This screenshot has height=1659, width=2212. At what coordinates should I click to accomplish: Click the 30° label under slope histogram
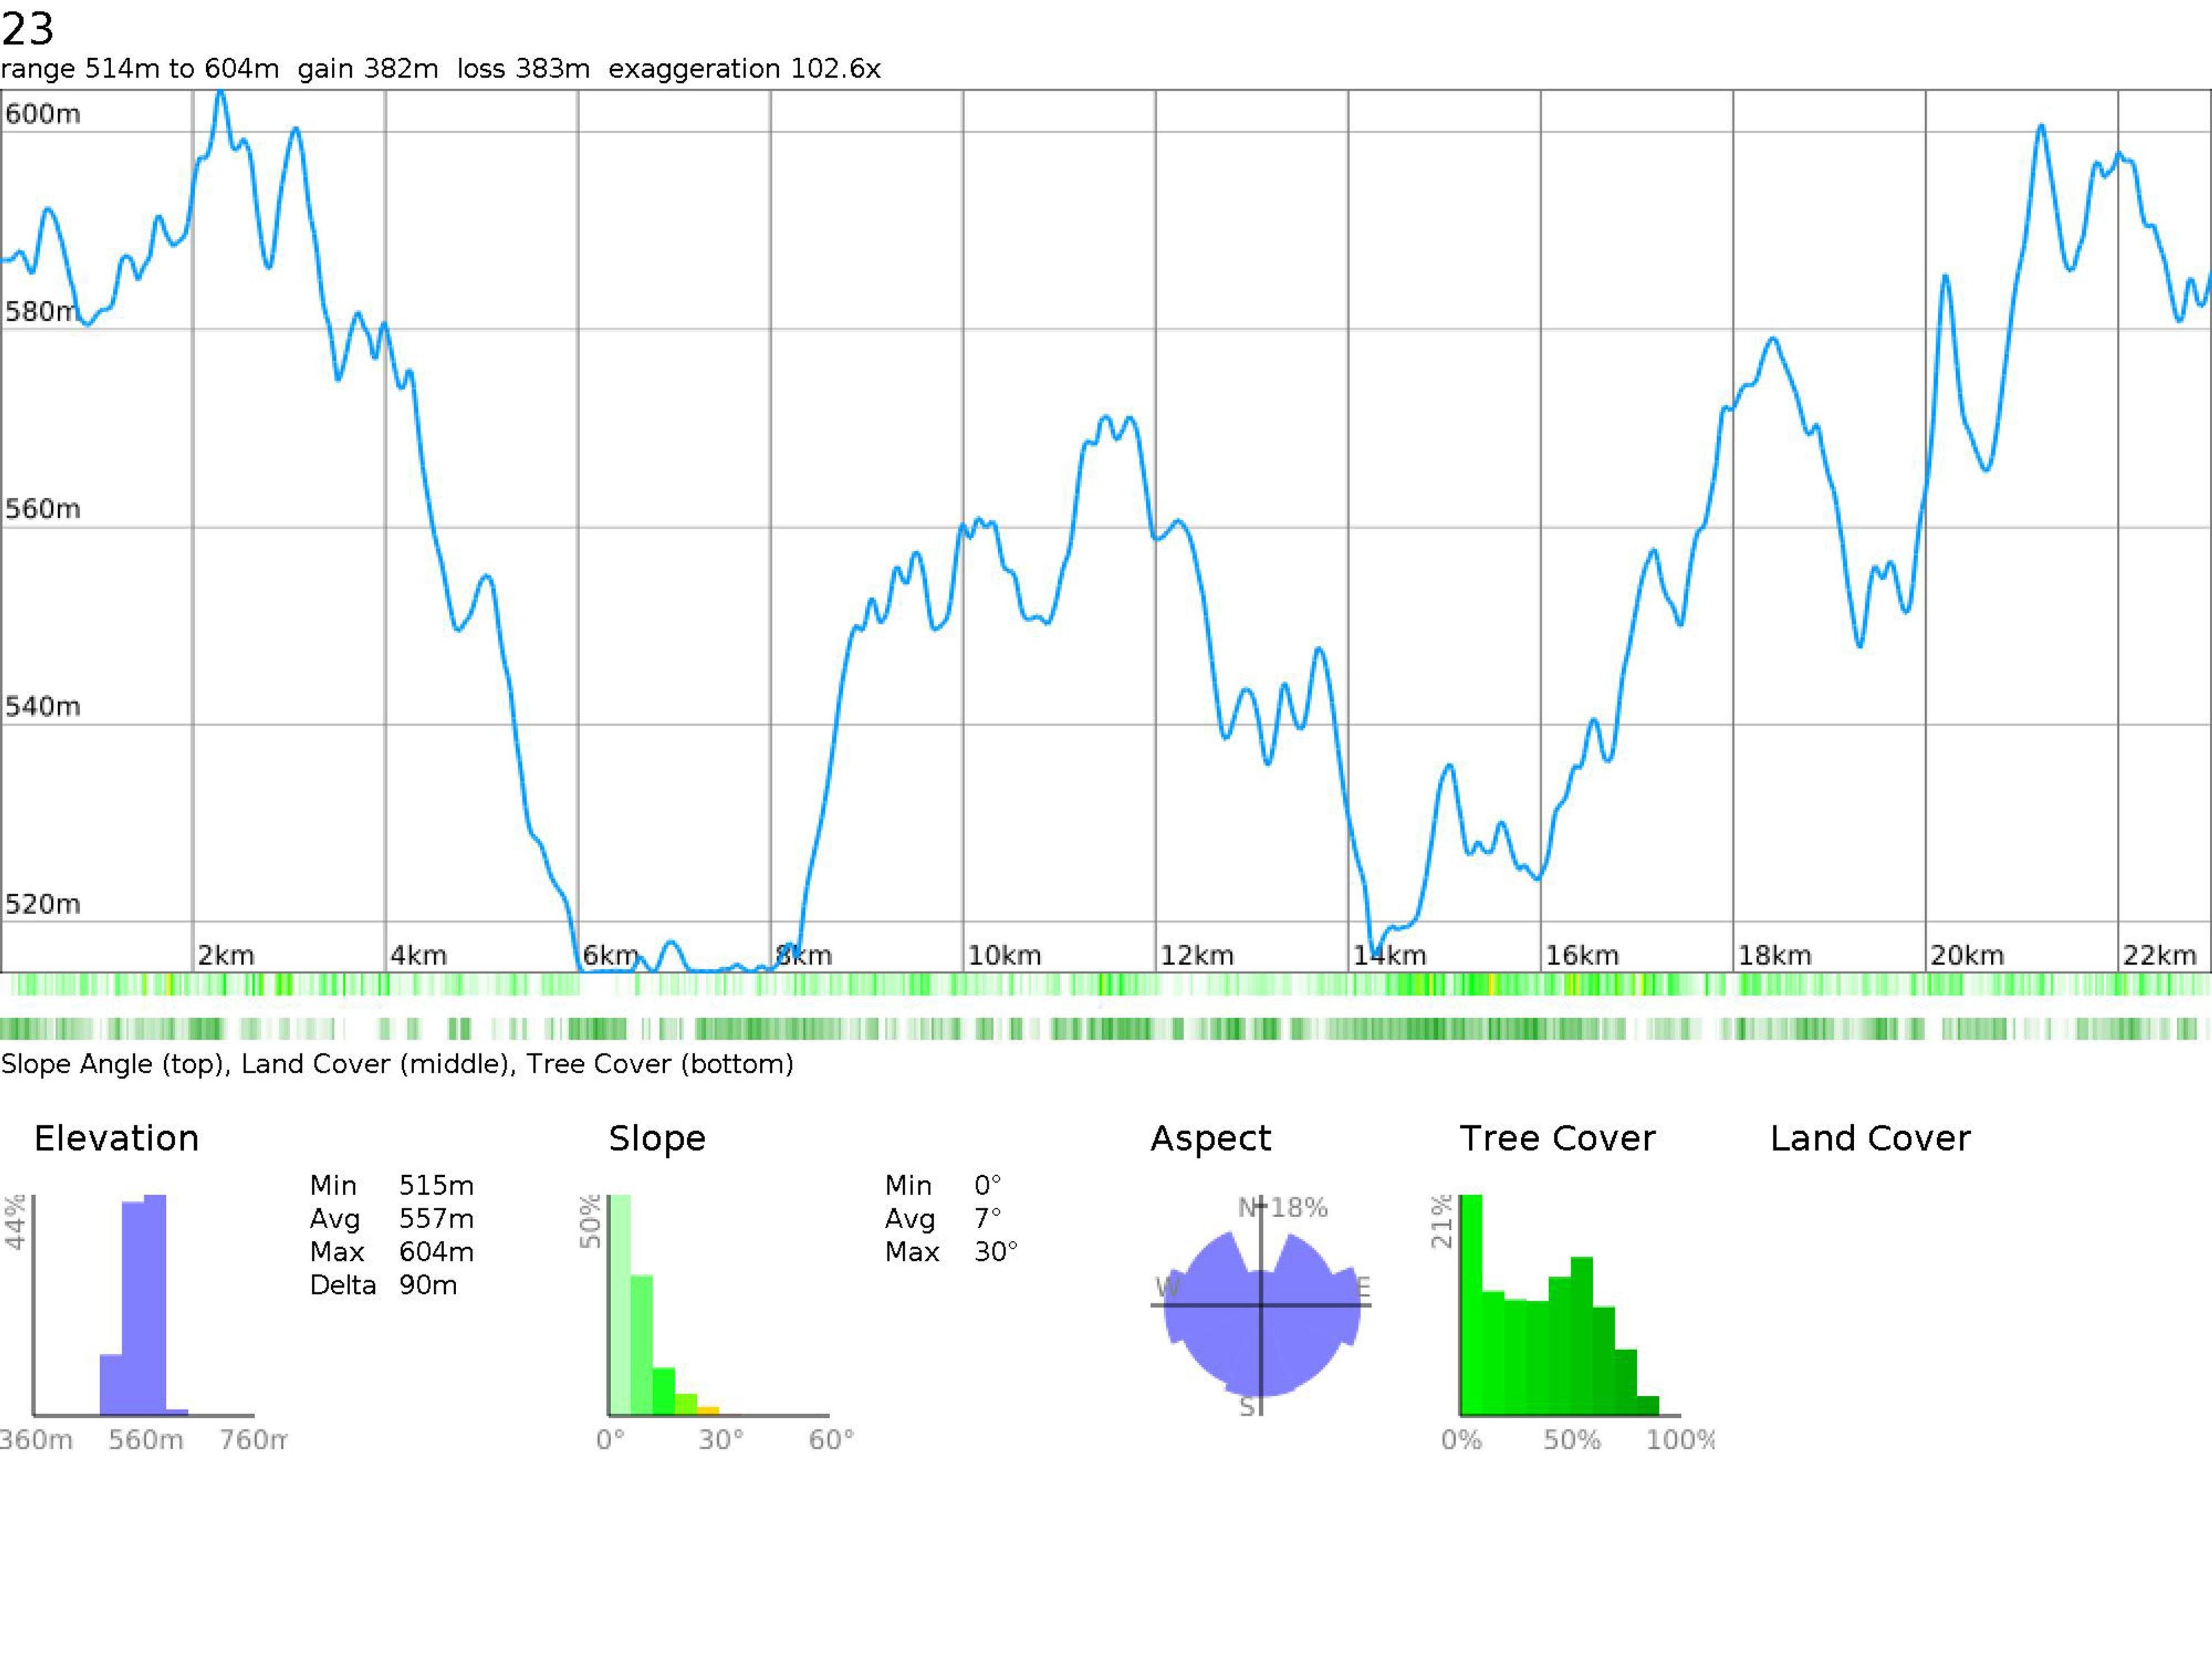click(x=721, y=1440)
